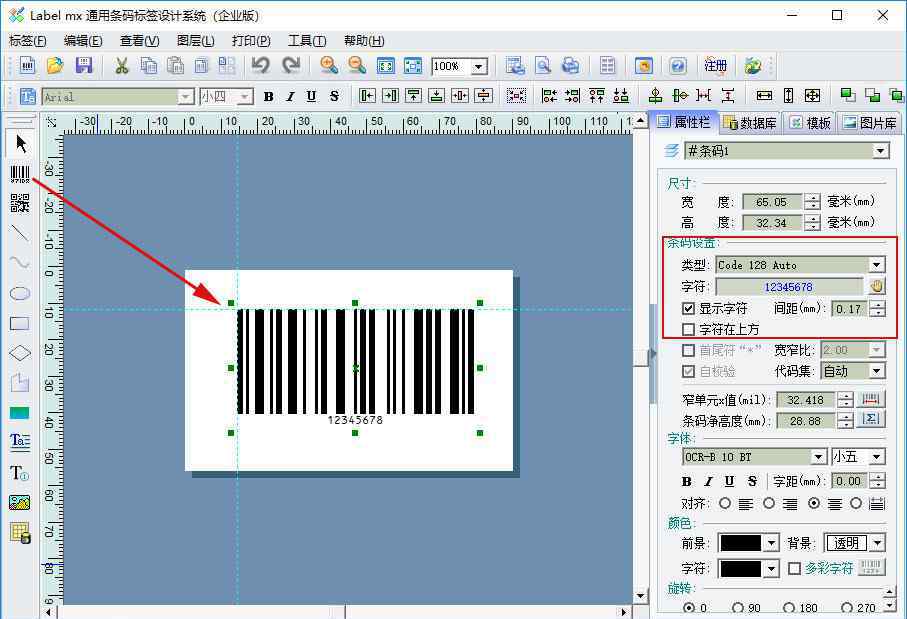Select the single-line text tool

tap(20, 473)
